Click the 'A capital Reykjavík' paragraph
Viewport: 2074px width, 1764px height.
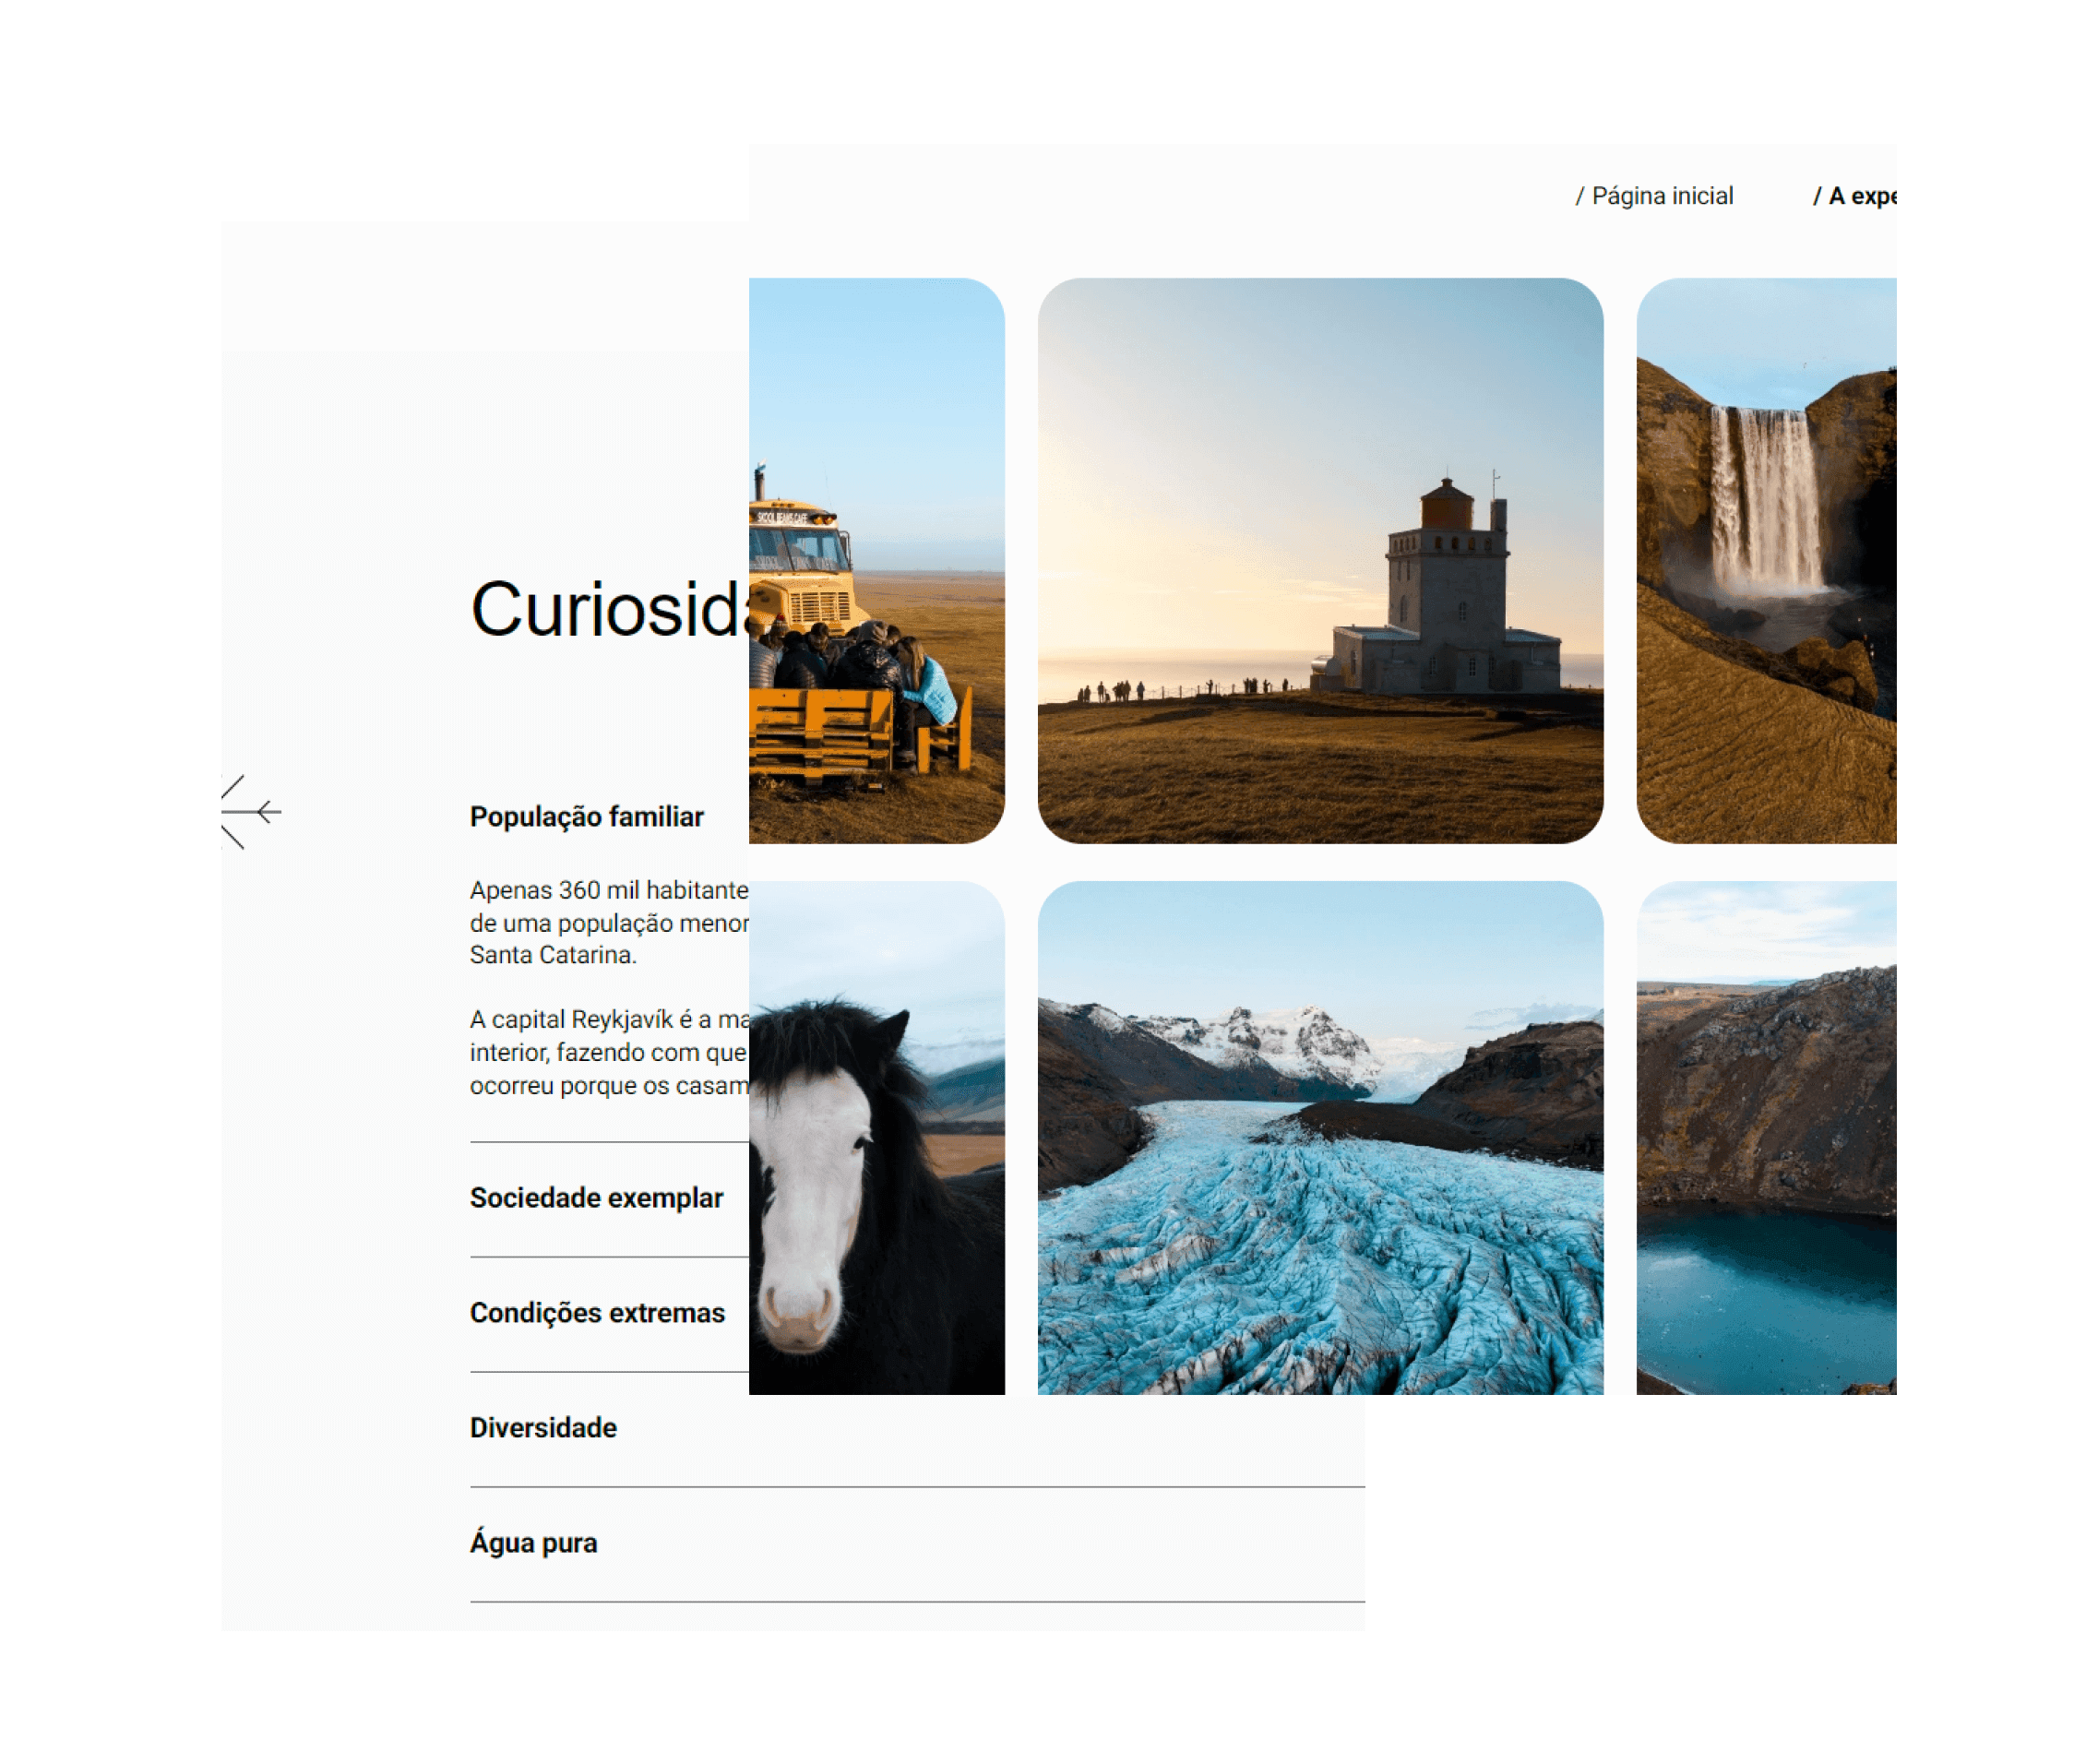tap(608, 1052)
